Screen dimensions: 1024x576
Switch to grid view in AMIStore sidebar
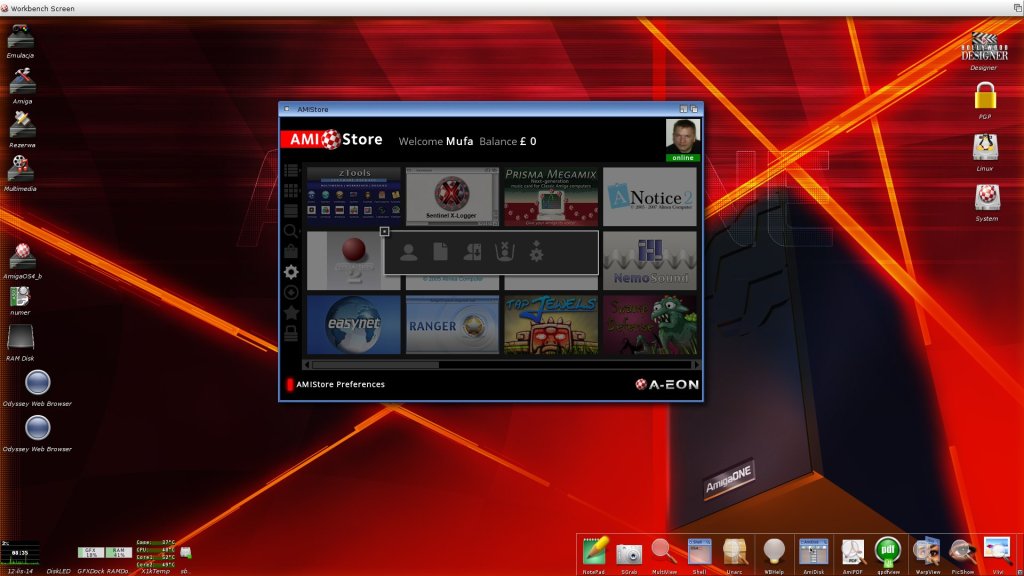point(291,191)
